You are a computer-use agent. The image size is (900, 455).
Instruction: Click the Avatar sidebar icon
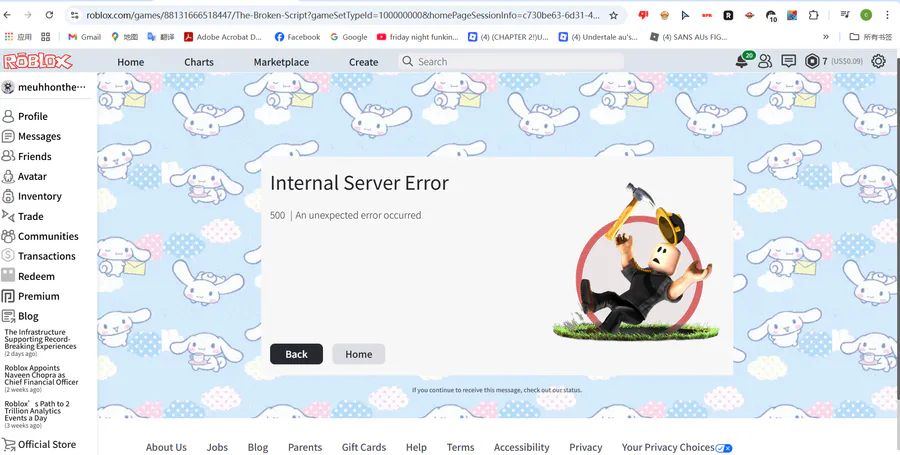tap(8, 176)
